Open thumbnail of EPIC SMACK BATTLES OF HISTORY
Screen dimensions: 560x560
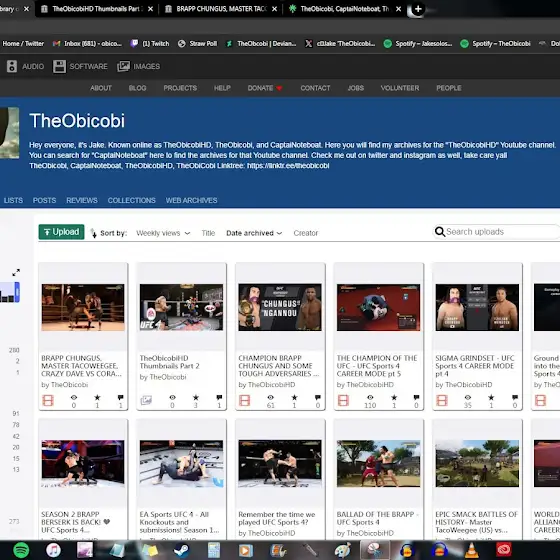coord(477,463)
